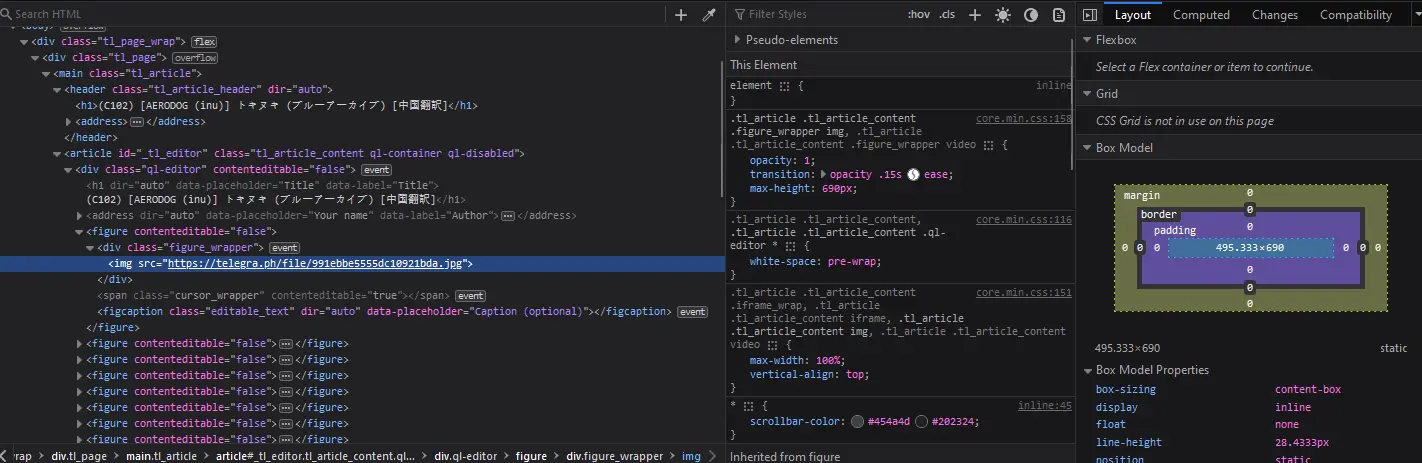
Task: Add a new style rule with plus icon
Action: pyautogui.click(x=975, y=15)
